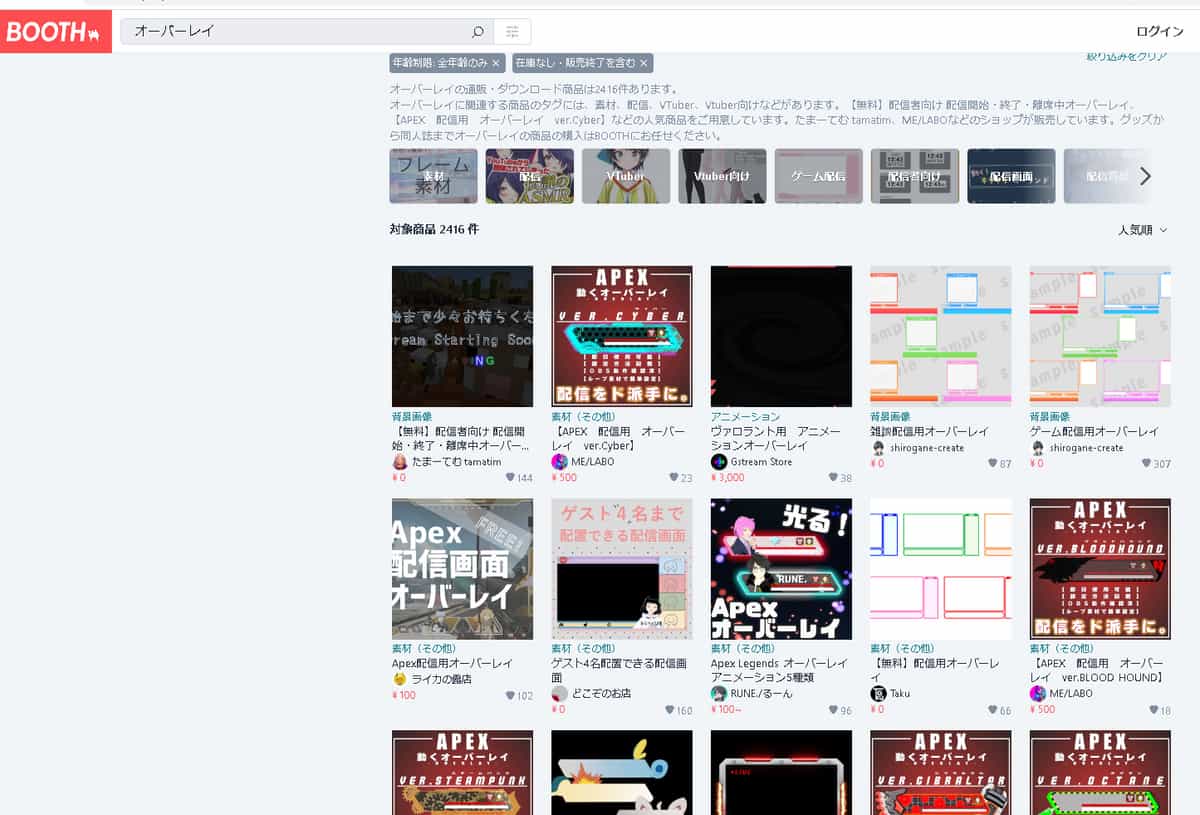Like the Taku item heart 66

(993, 711)
